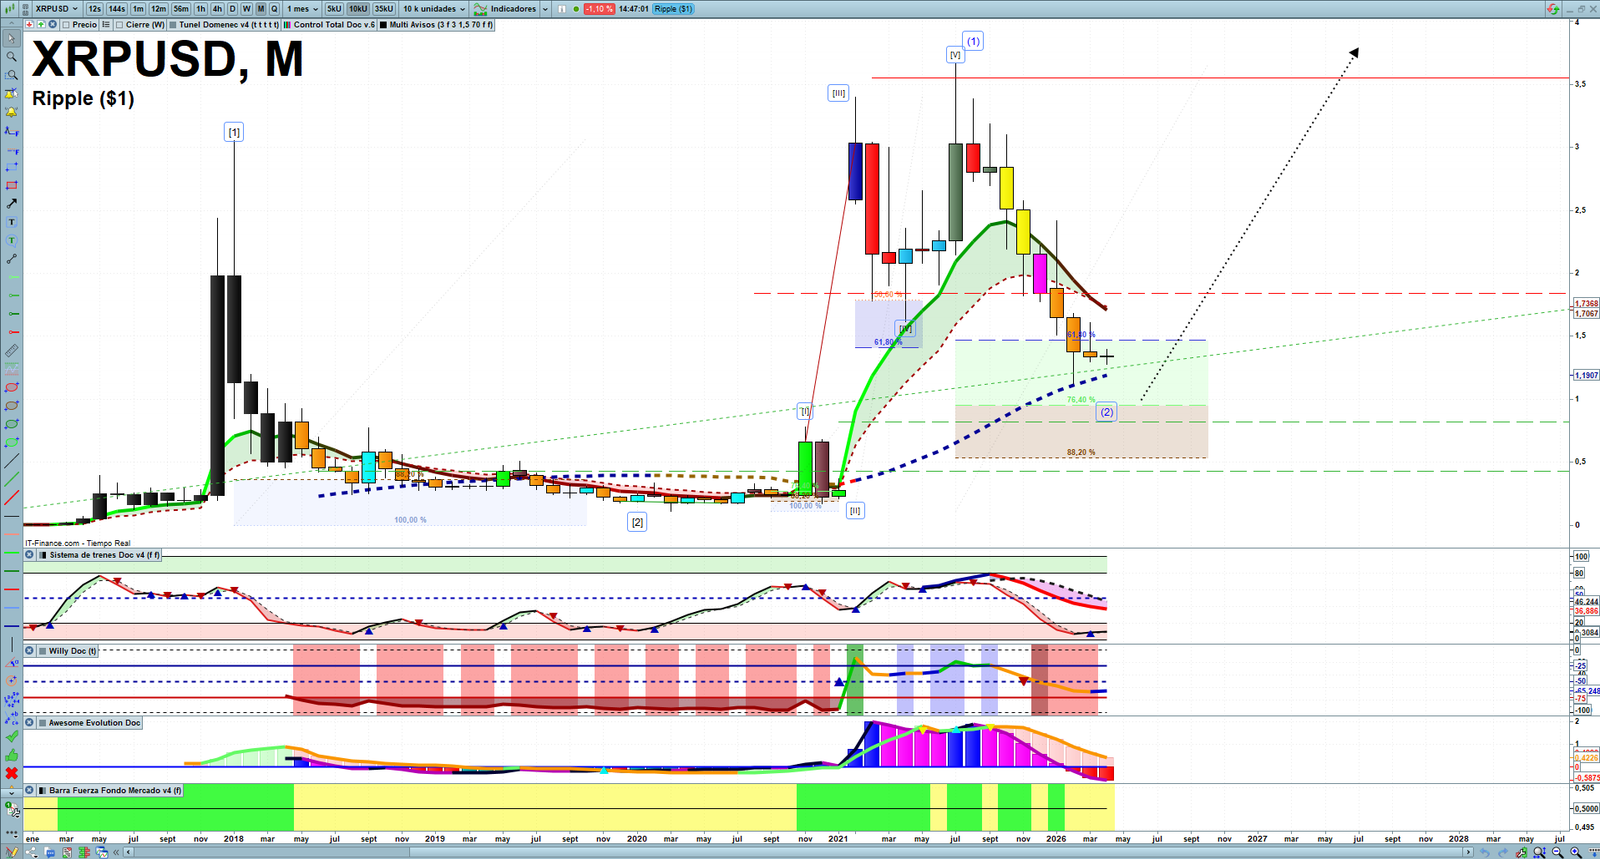Click the candlestick chart style icon
Viewport: 1600px width, 859px height.
12,9
